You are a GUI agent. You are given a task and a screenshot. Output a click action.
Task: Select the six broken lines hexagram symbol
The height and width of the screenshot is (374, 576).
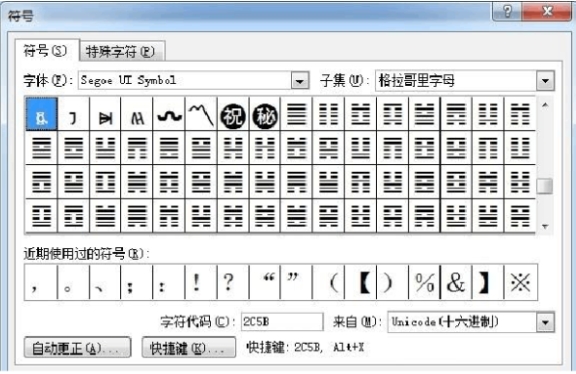[328, 114]
